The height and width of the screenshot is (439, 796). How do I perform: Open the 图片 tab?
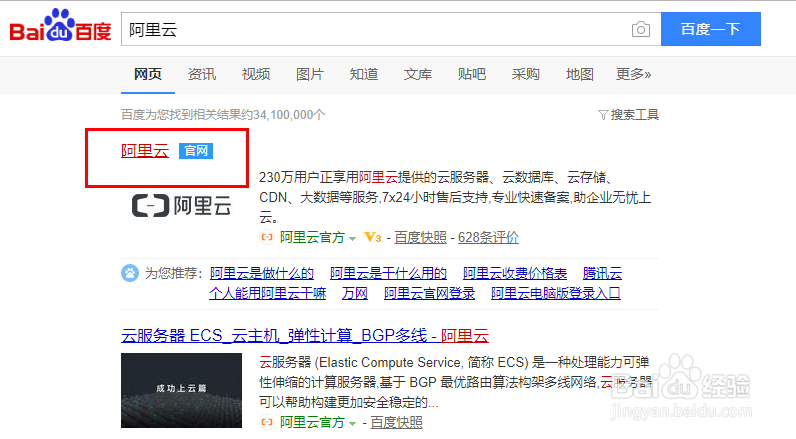[x=310, y=74]
